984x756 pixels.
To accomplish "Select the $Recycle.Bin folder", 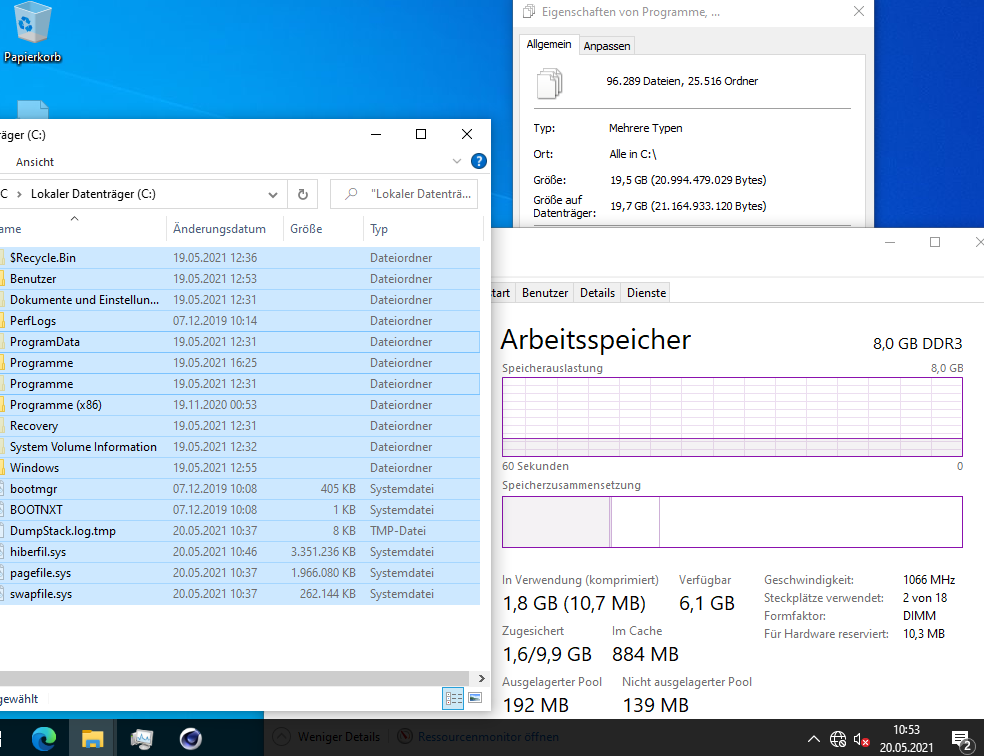I will pyautogui.click(x=240, y=258).
